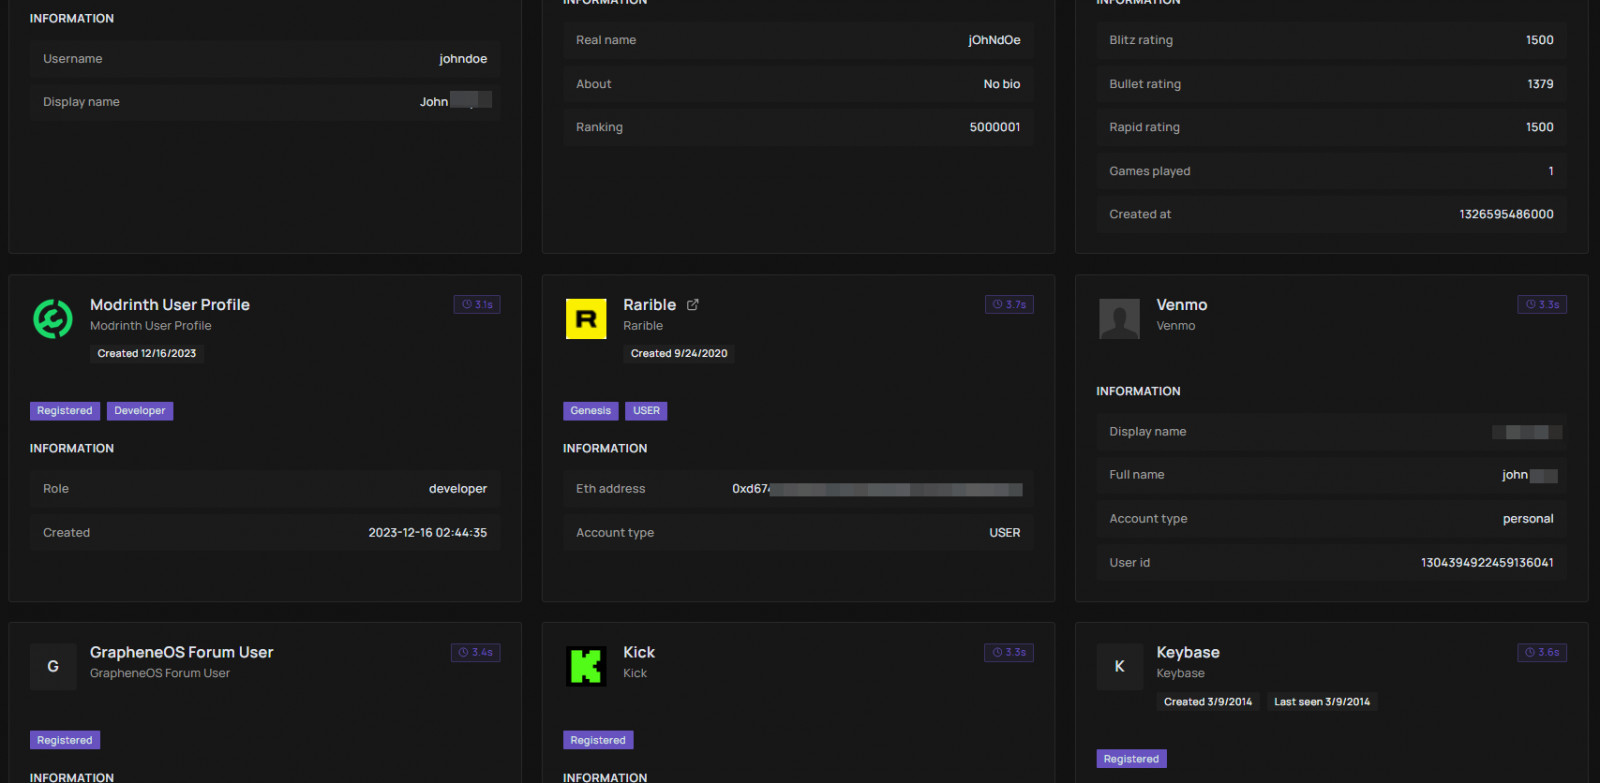
Task: Click the Keybase 3.6s timer badge
Action: tap(1542, 653)
